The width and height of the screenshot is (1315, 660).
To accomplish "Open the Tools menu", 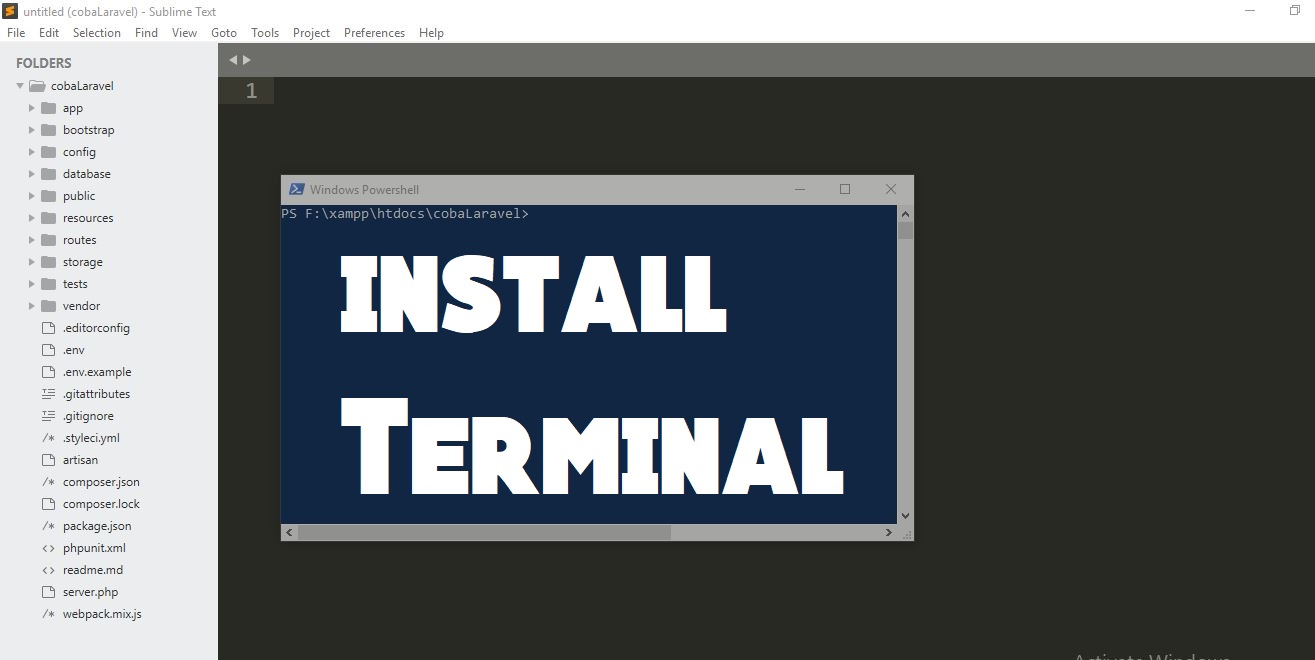I will [264, 32].
